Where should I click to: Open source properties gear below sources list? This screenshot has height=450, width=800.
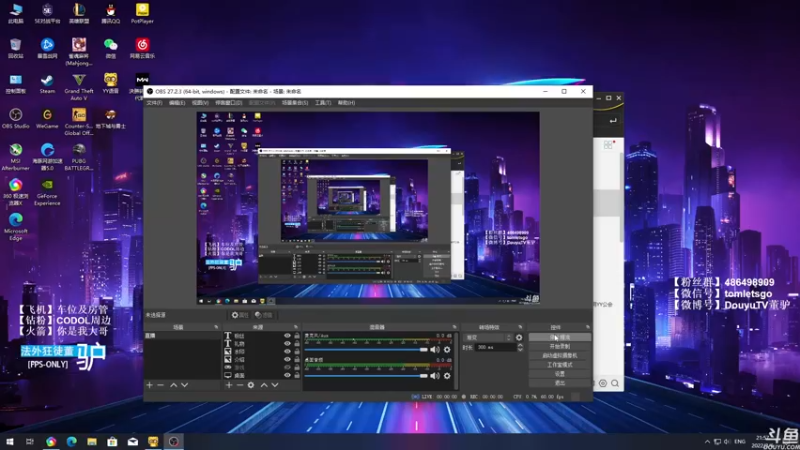(x=251, y=385)
